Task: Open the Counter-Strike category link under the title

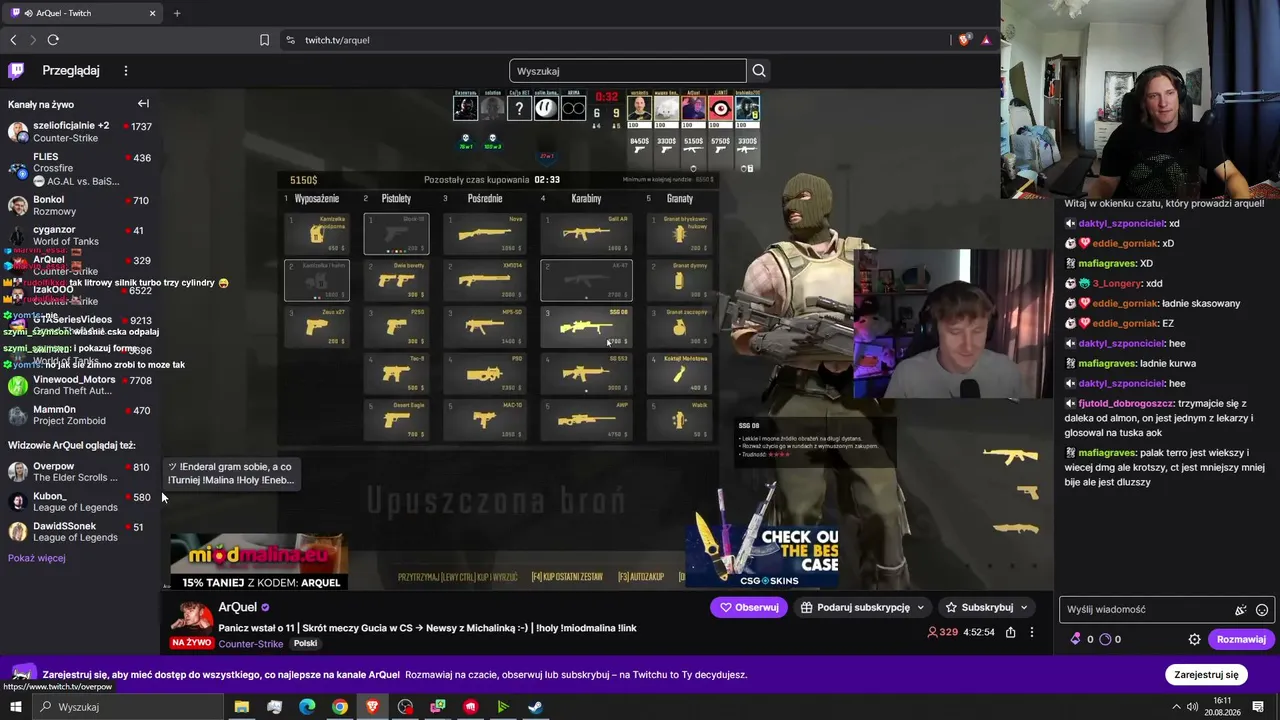Action: 250,644
